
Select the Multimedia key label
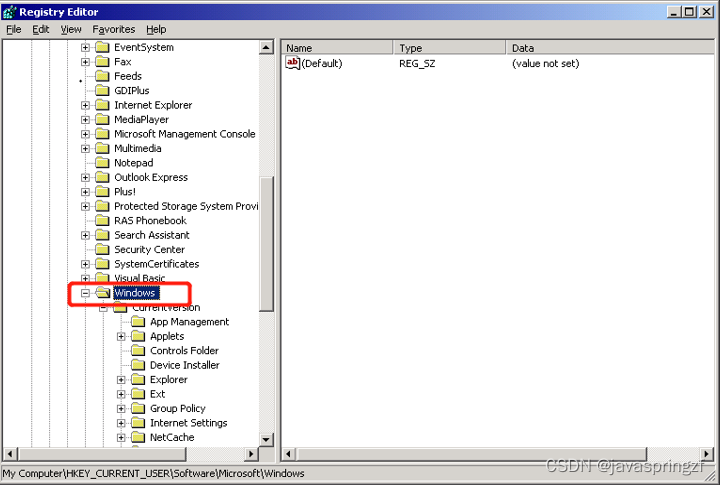[138, 148]
